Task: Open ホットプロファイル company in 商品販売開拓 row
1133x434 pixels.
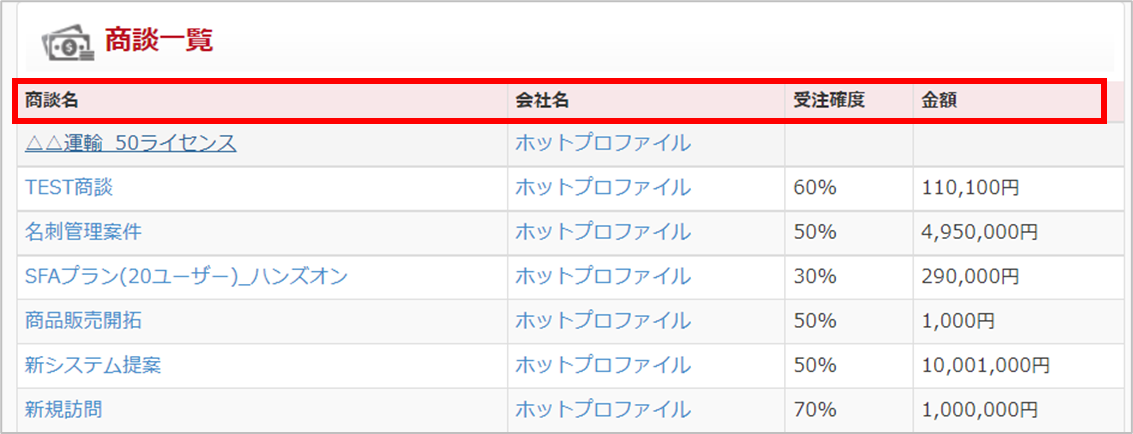Action: click(x=603, y=321)
